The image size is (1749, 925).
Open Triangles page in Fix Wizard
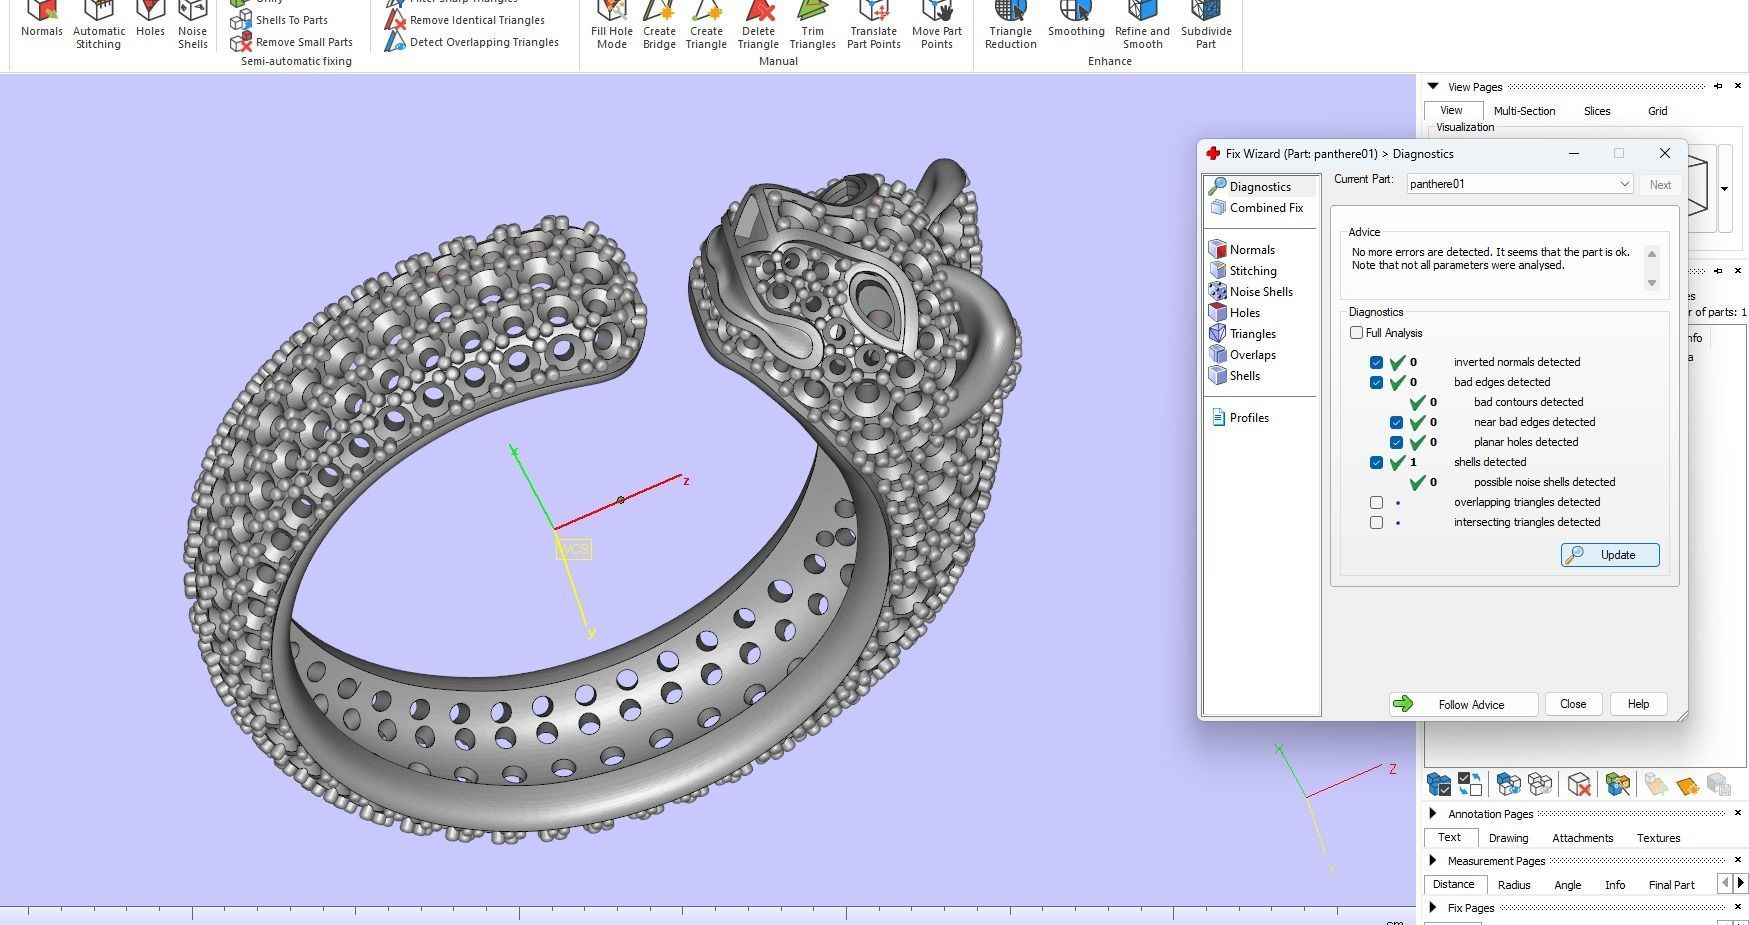click(x=1243, y=334)
